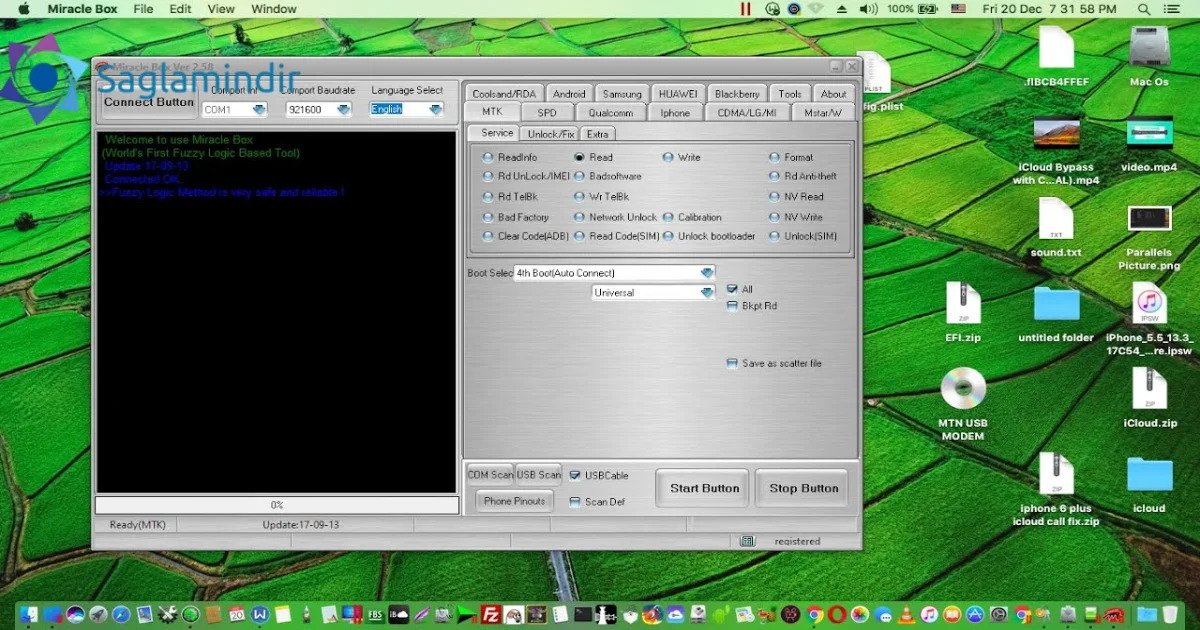Click inside the black log console area
The width and height of the screenshot is (1200, 630).
point(276,311)
